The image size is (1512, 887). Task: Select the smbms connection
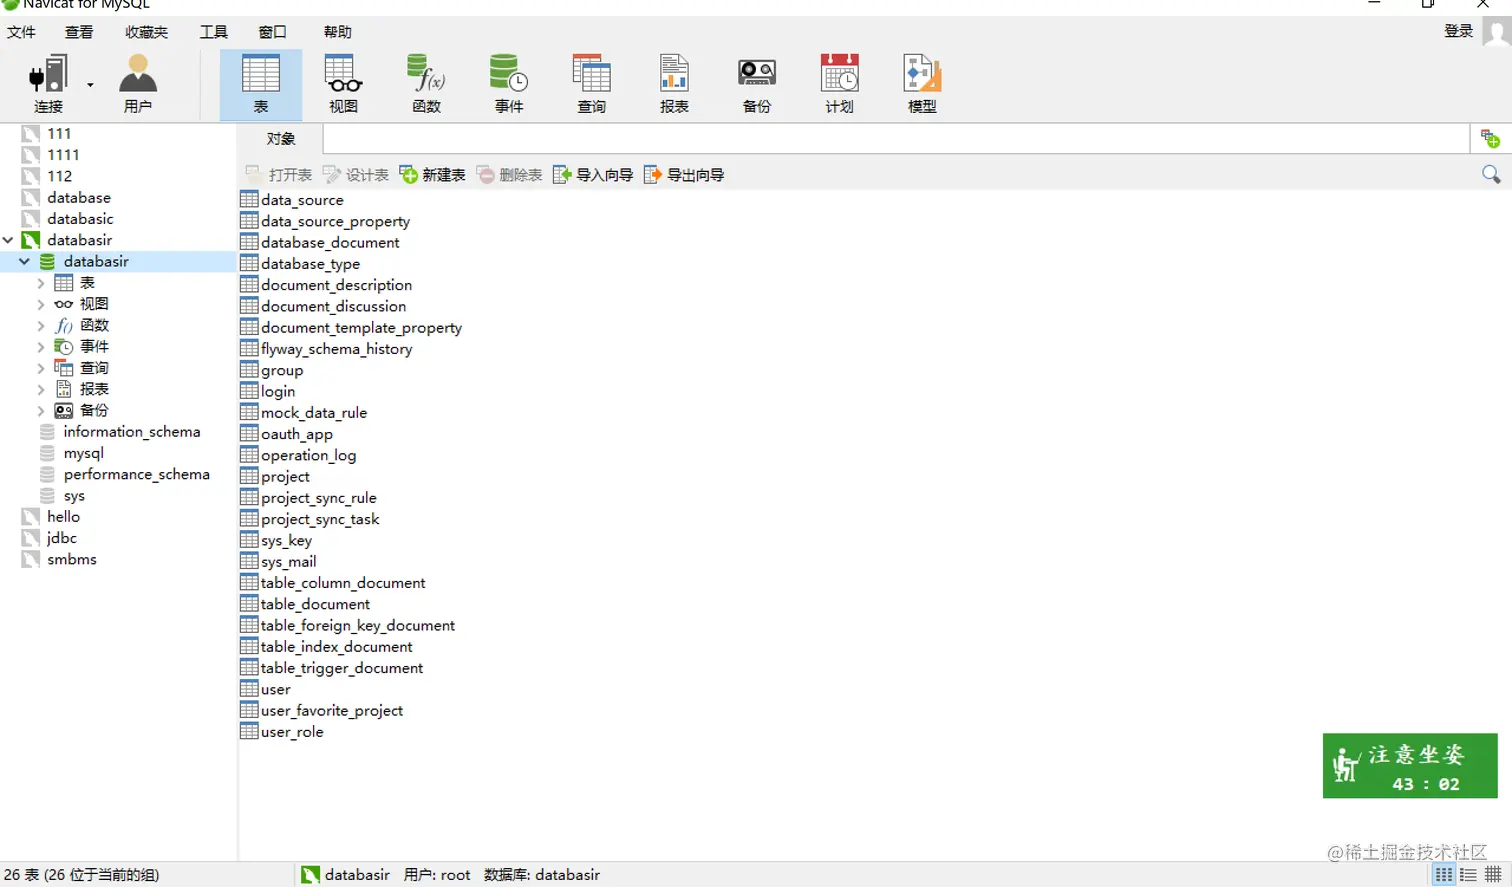coord(71,559)
